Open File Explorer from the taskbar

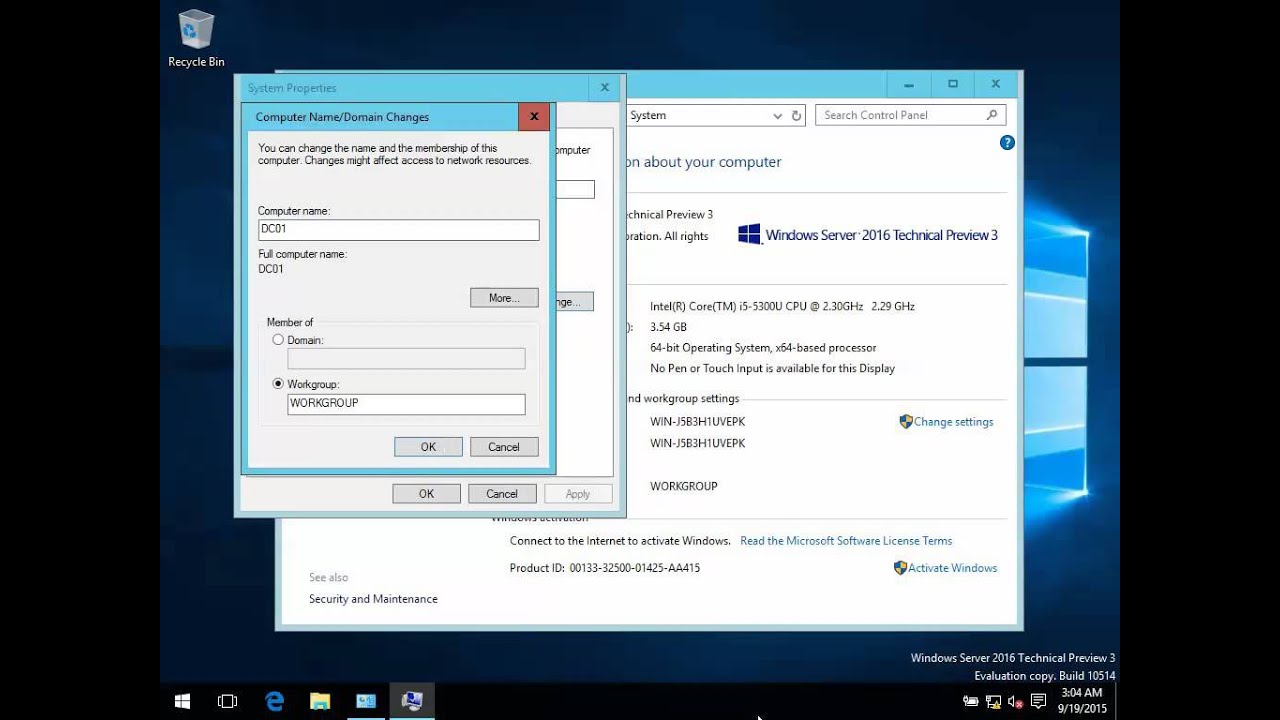[x=320, y=701]
